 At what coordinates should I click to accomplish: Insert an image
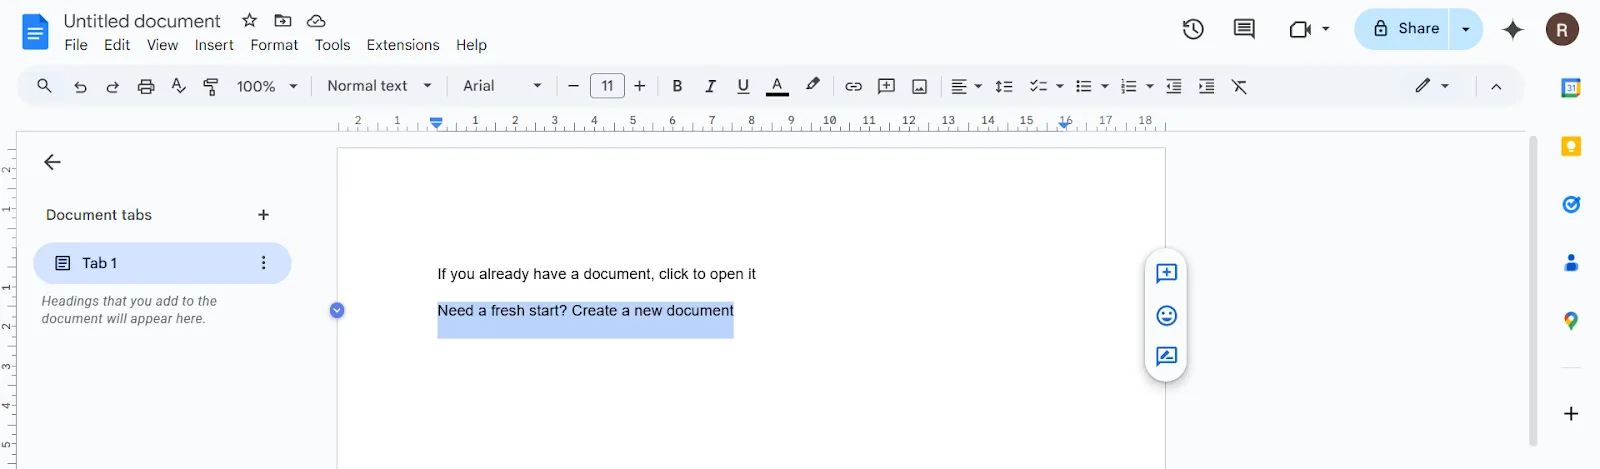pyautogui.click(x=919, y=87)
